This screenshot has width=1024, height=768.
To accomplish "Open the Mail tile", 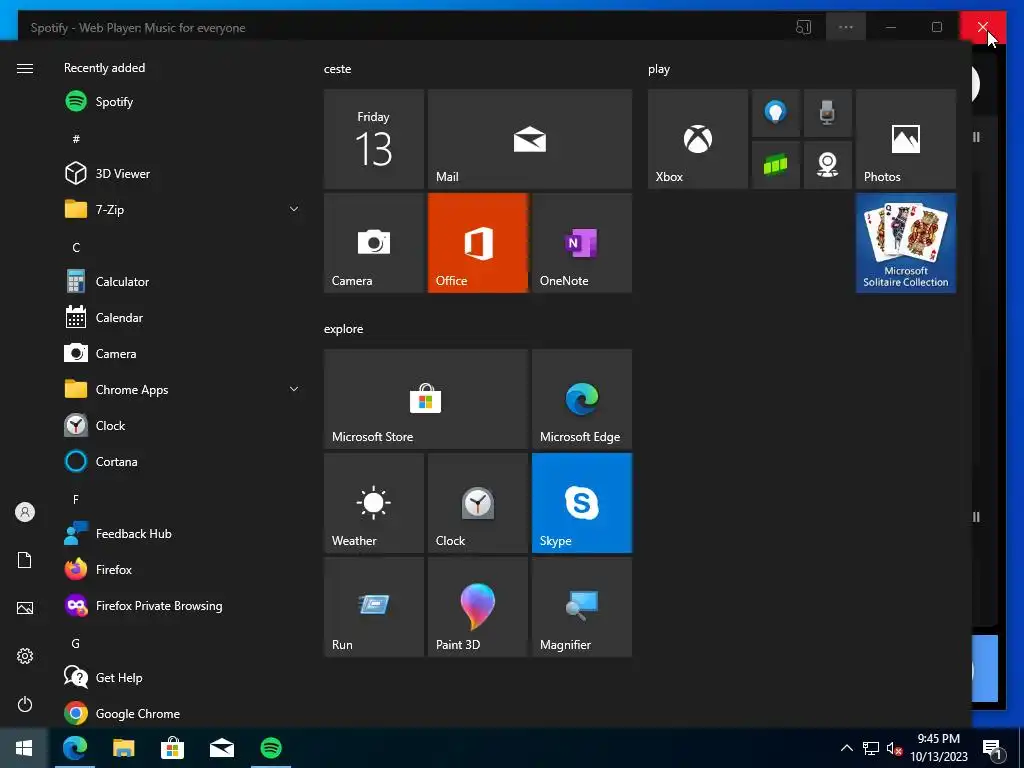I will pyautogui.click(x=530, y=139).
